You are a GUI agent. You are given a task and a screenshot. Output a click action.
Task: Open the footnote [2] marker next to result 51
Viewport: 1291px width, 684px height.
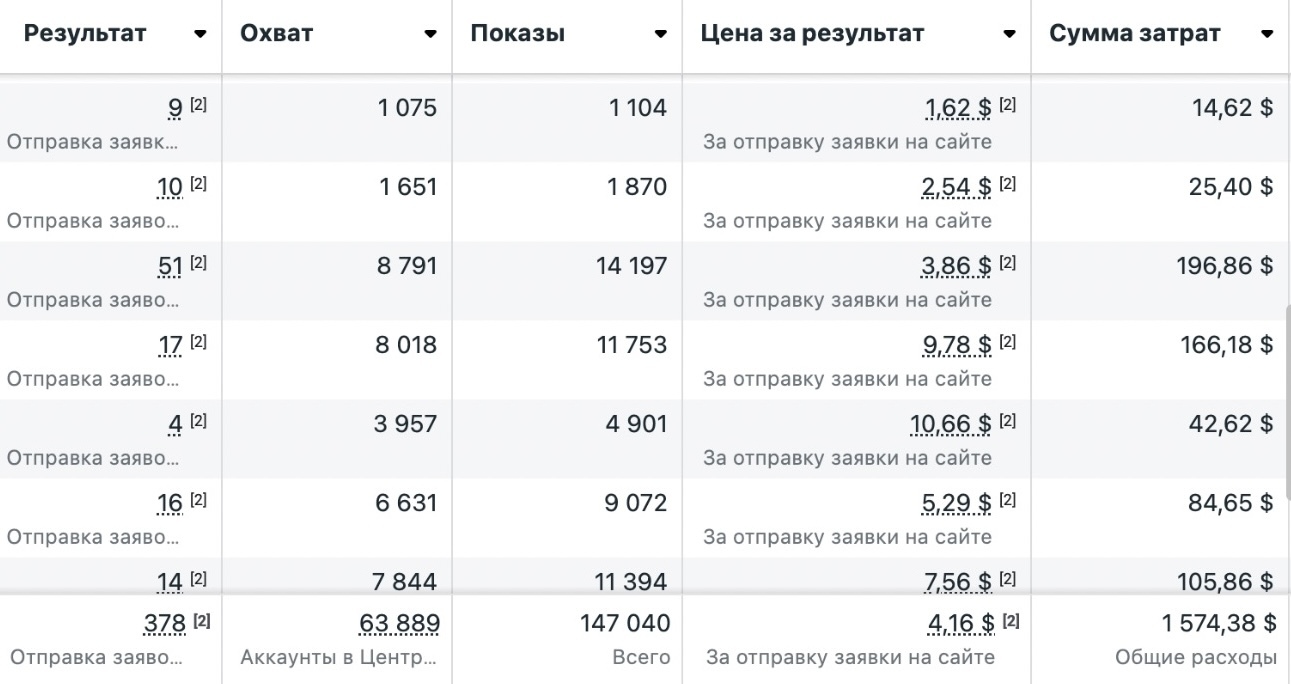tap(198, 264)
